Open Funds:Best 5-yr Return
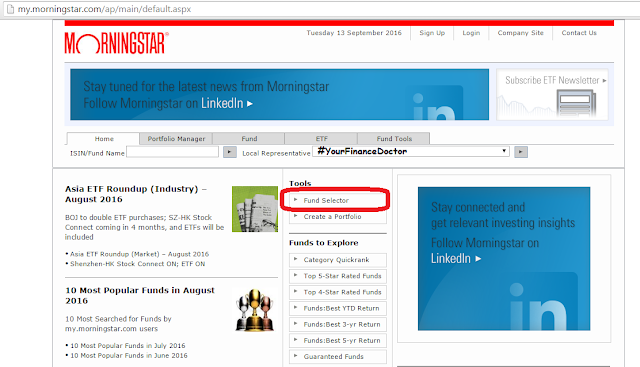The image size is (640, 367). [x=338, y=341]
